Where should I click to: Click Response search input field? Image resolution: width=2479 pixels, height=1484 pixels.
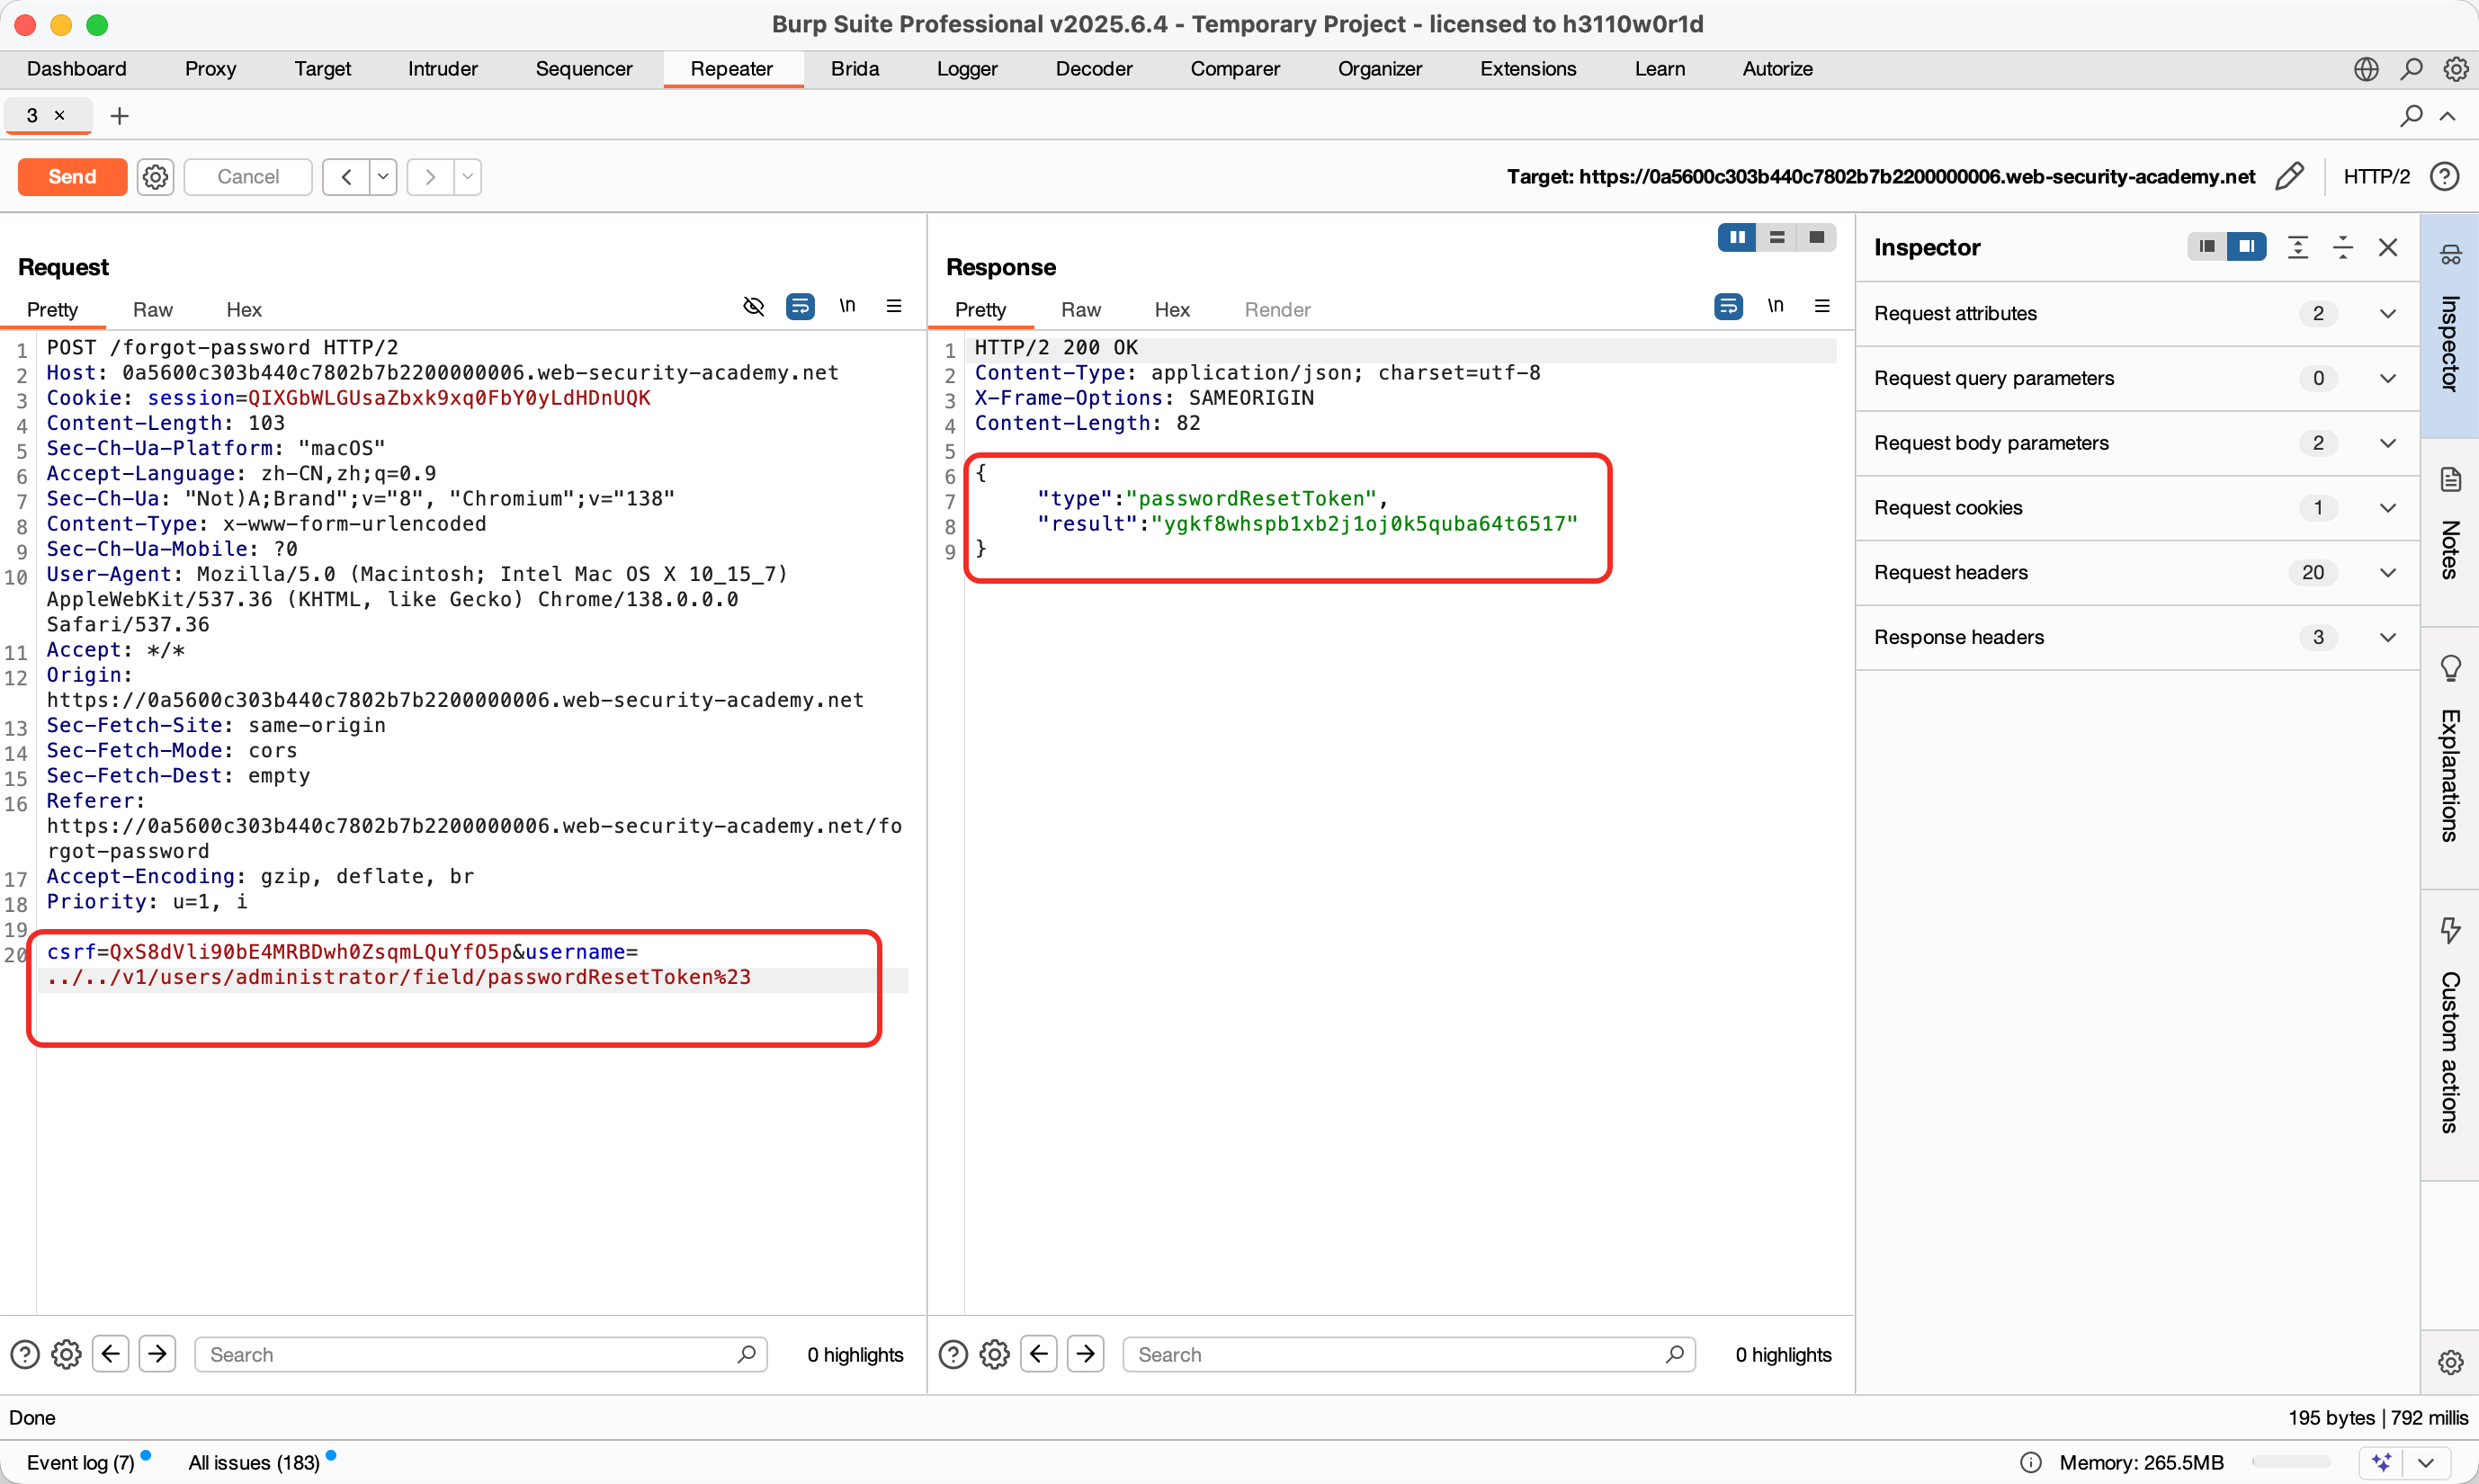point(1400,1354)
